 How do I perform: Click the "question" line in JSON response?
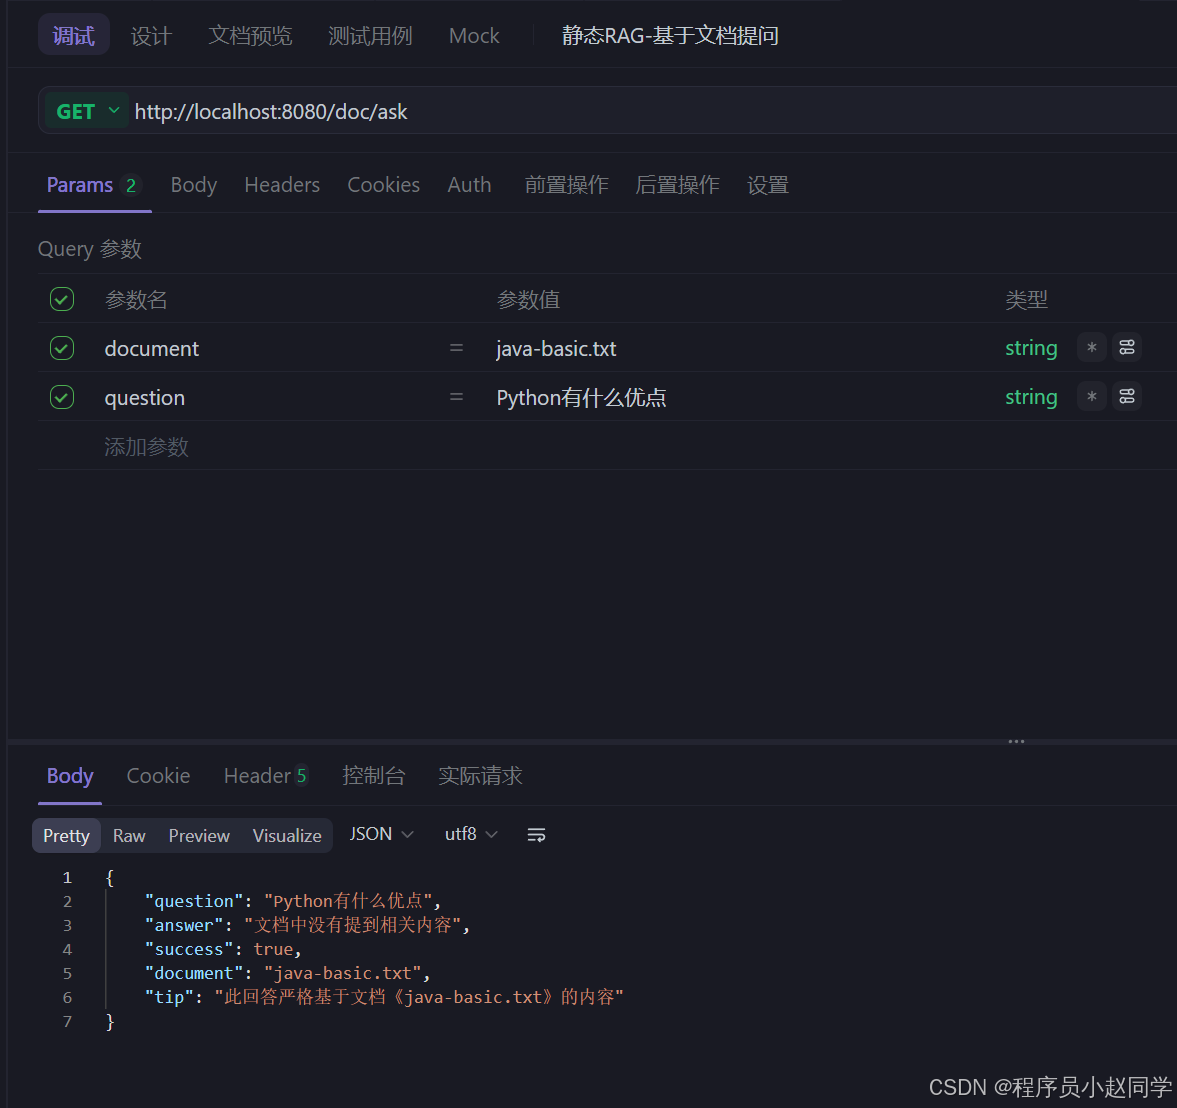coord(293,901)
